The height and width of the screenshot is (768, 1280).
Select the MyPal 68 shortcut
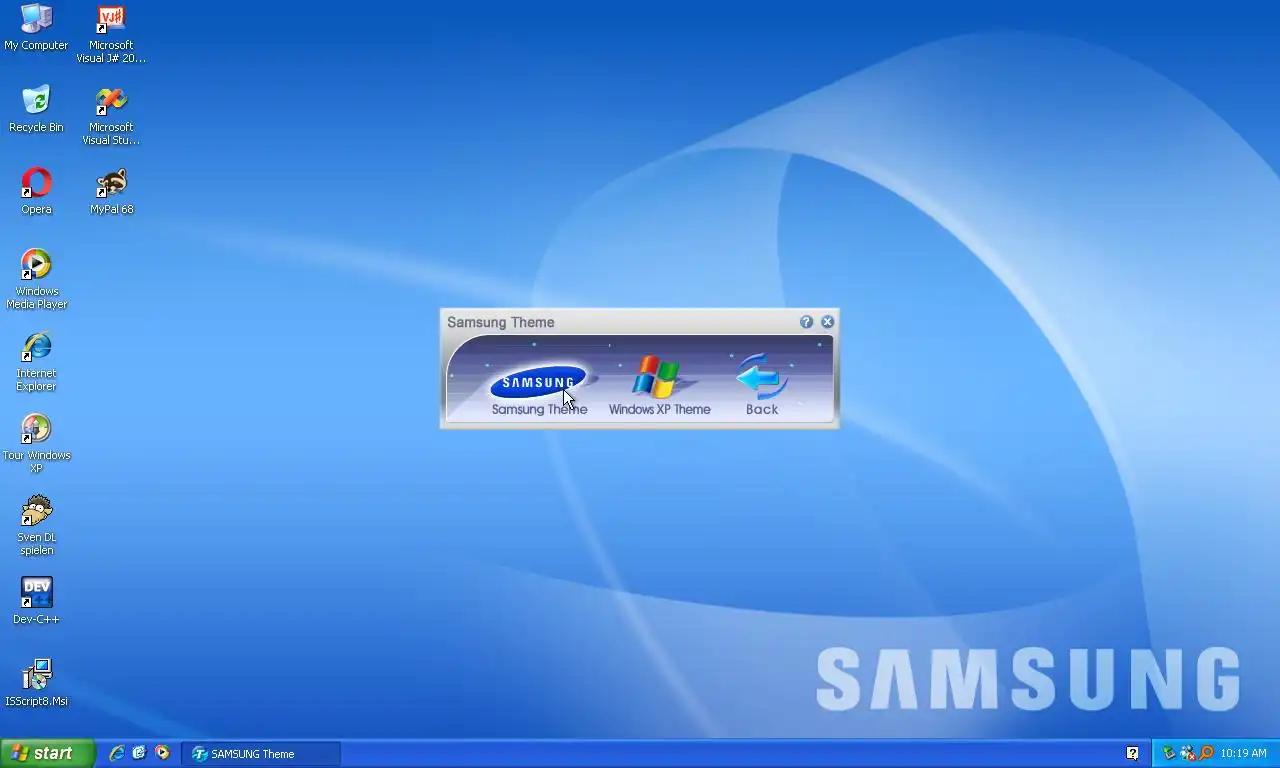[x=111, y=192]
